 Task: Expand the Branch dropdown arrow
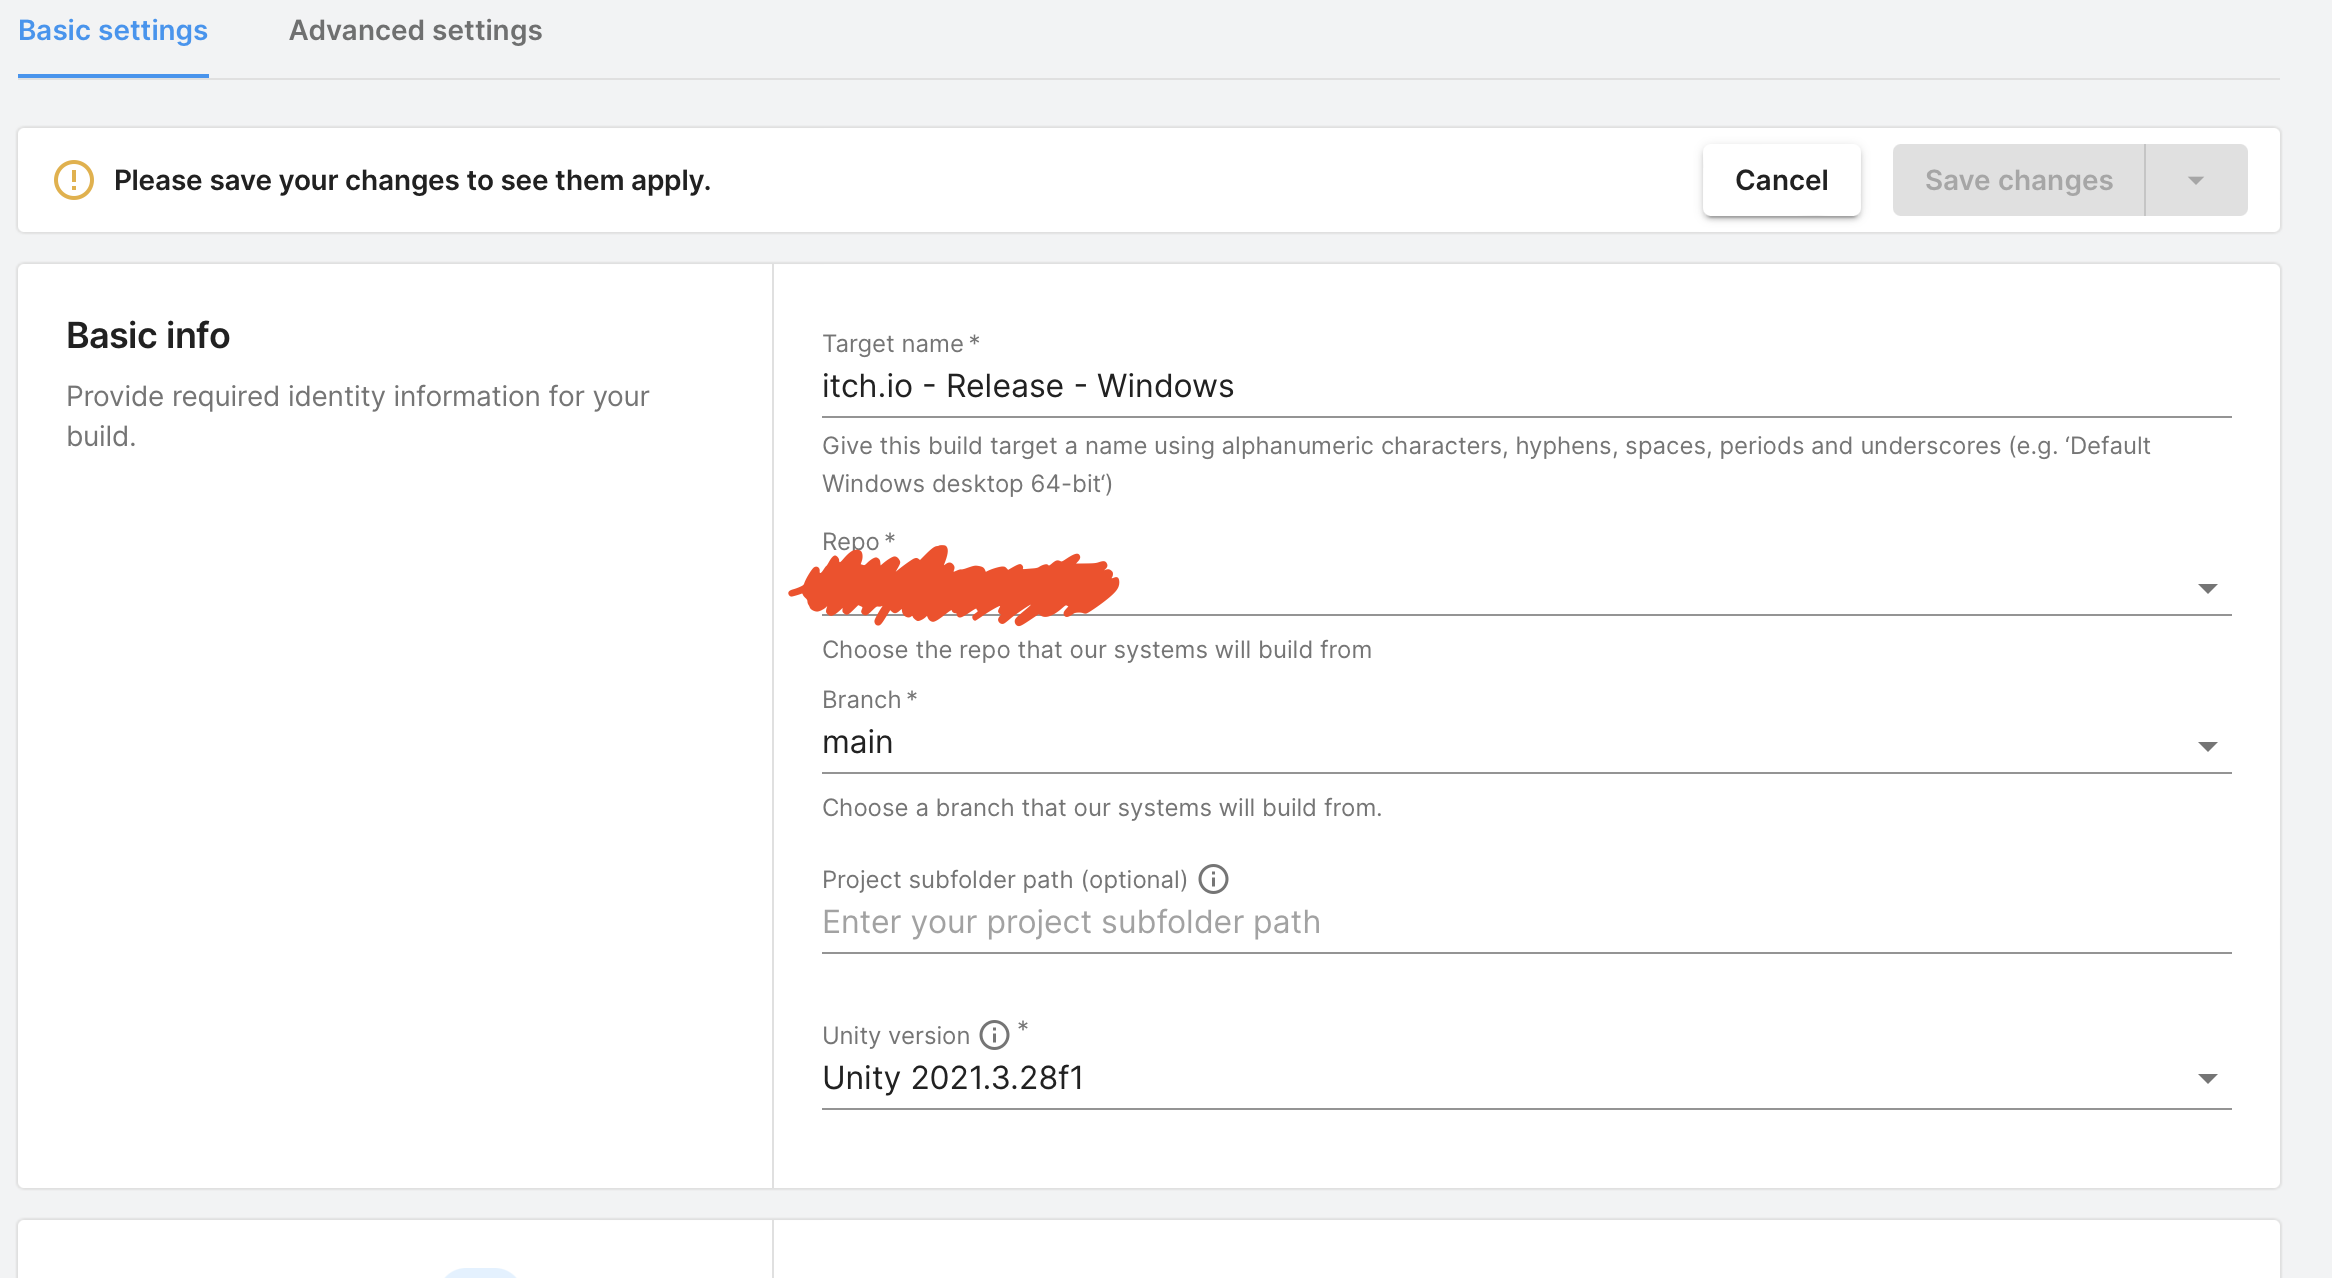tap(2207, 746)
